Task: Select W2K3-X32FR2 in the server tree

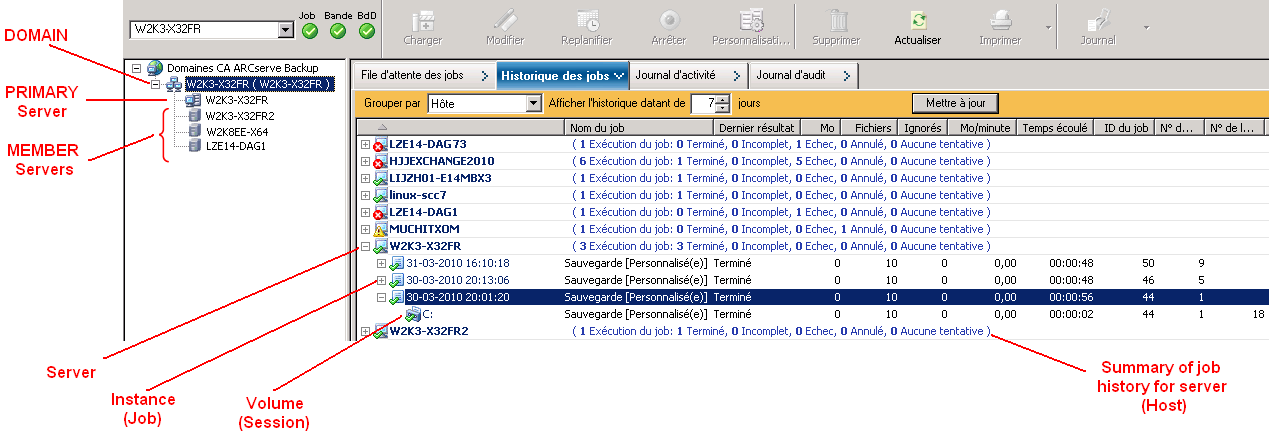Action: 240,116
